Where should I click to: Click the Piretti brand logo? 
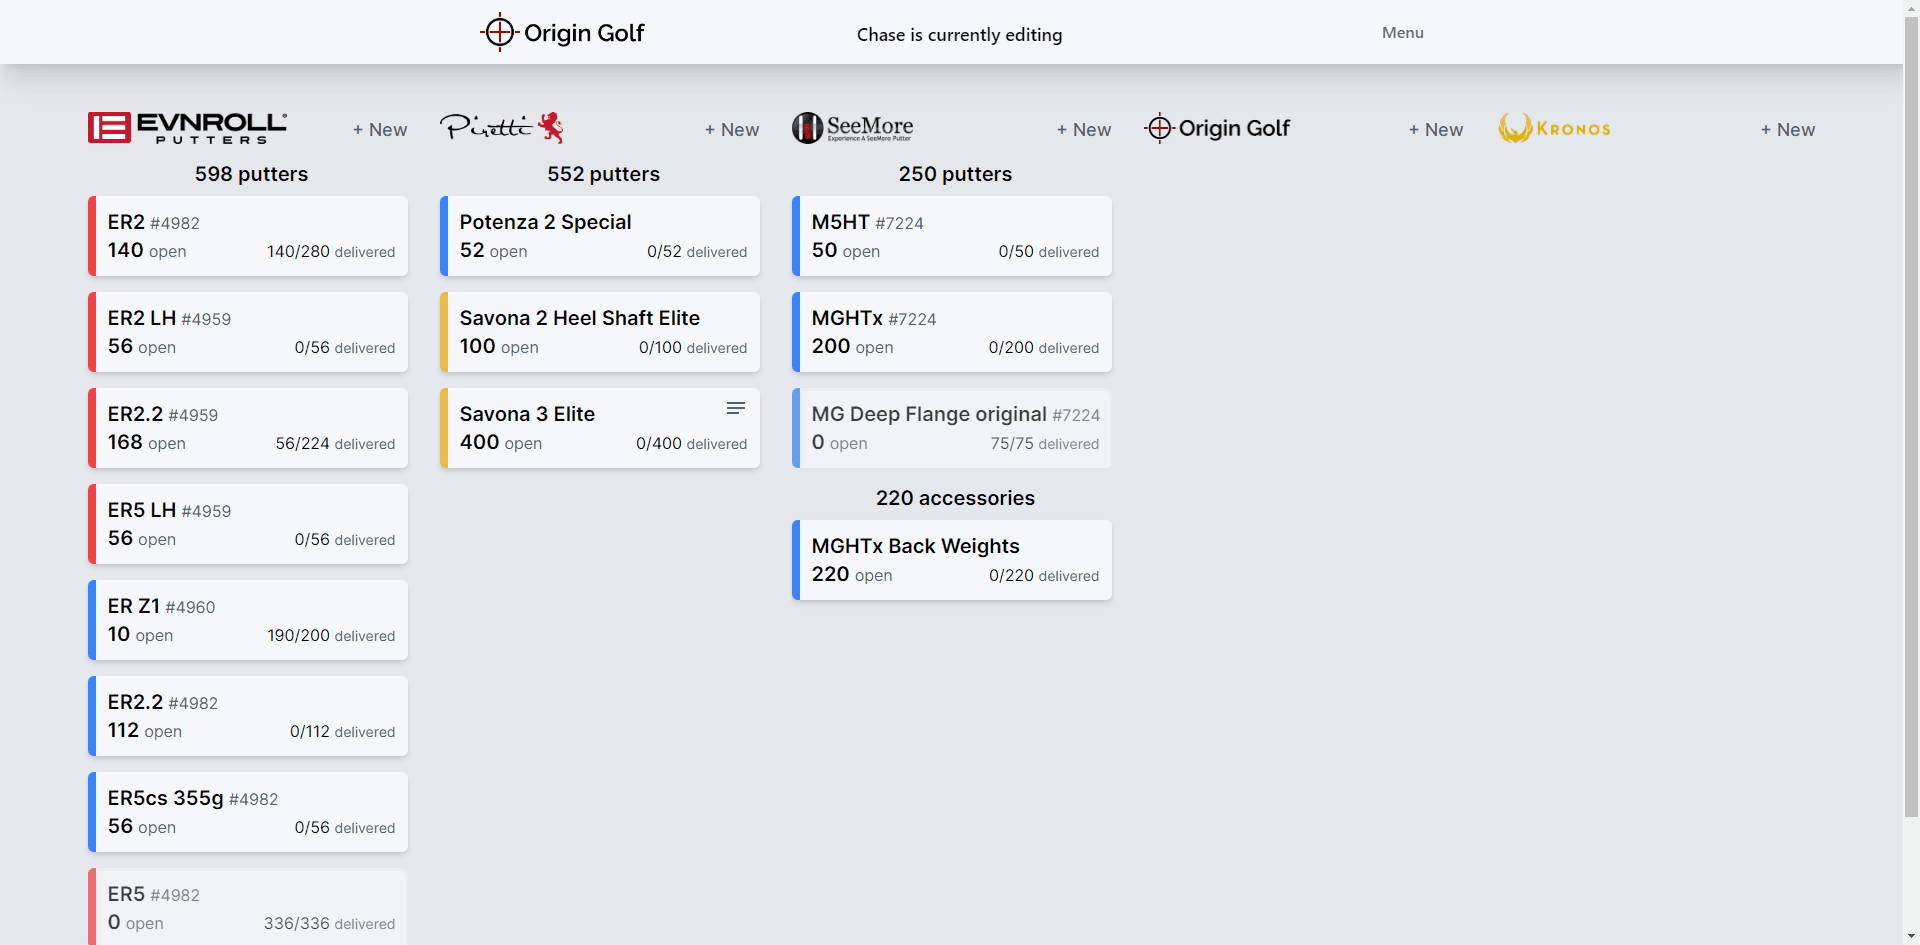(501, 128)
